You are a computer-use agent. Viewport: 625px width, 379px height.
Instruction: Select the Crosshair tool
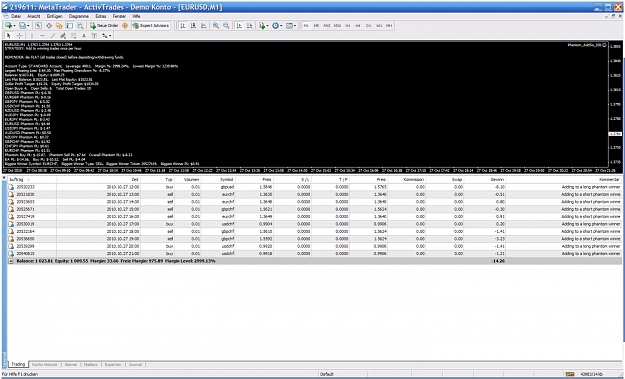point(19,35)
